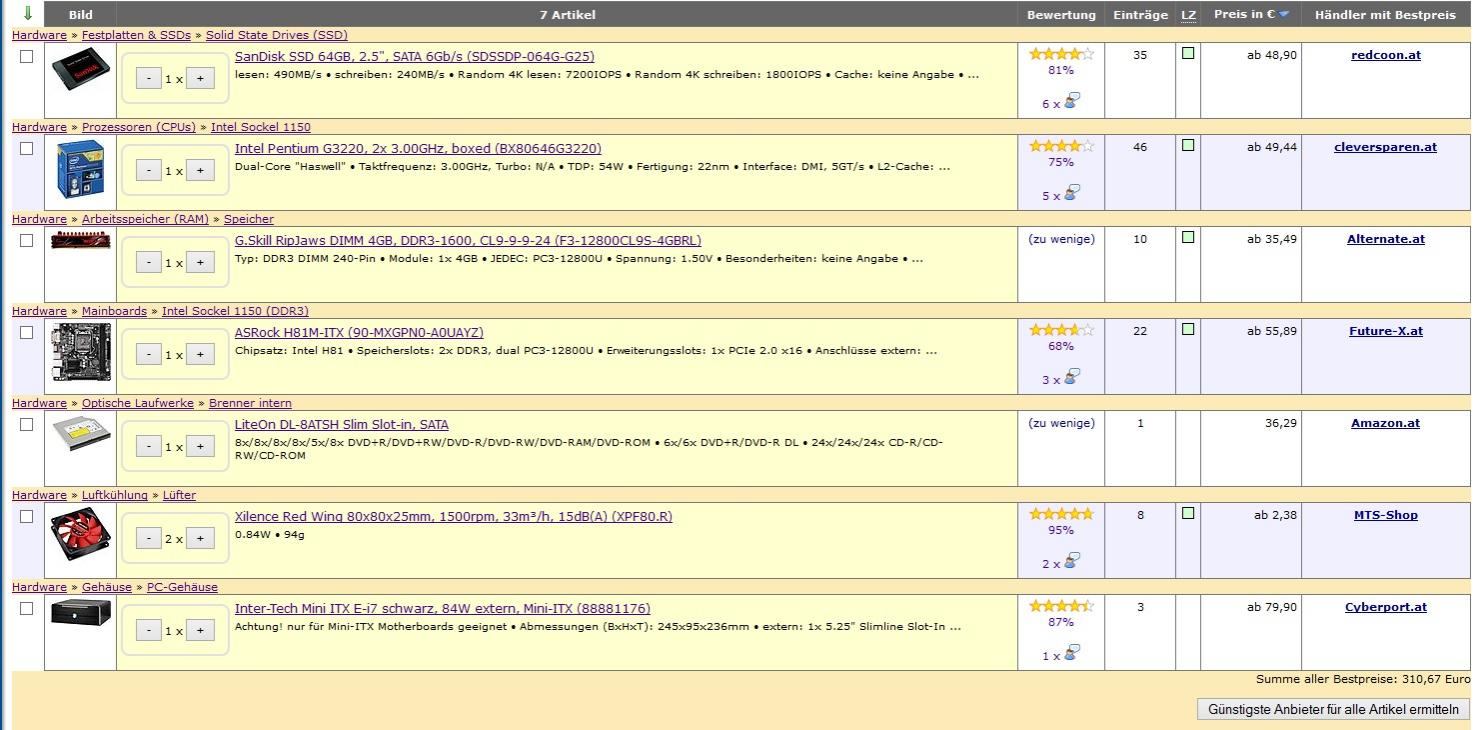
Task: Select the SanDisk SSD row checkbox
Action: coord(27,56)
